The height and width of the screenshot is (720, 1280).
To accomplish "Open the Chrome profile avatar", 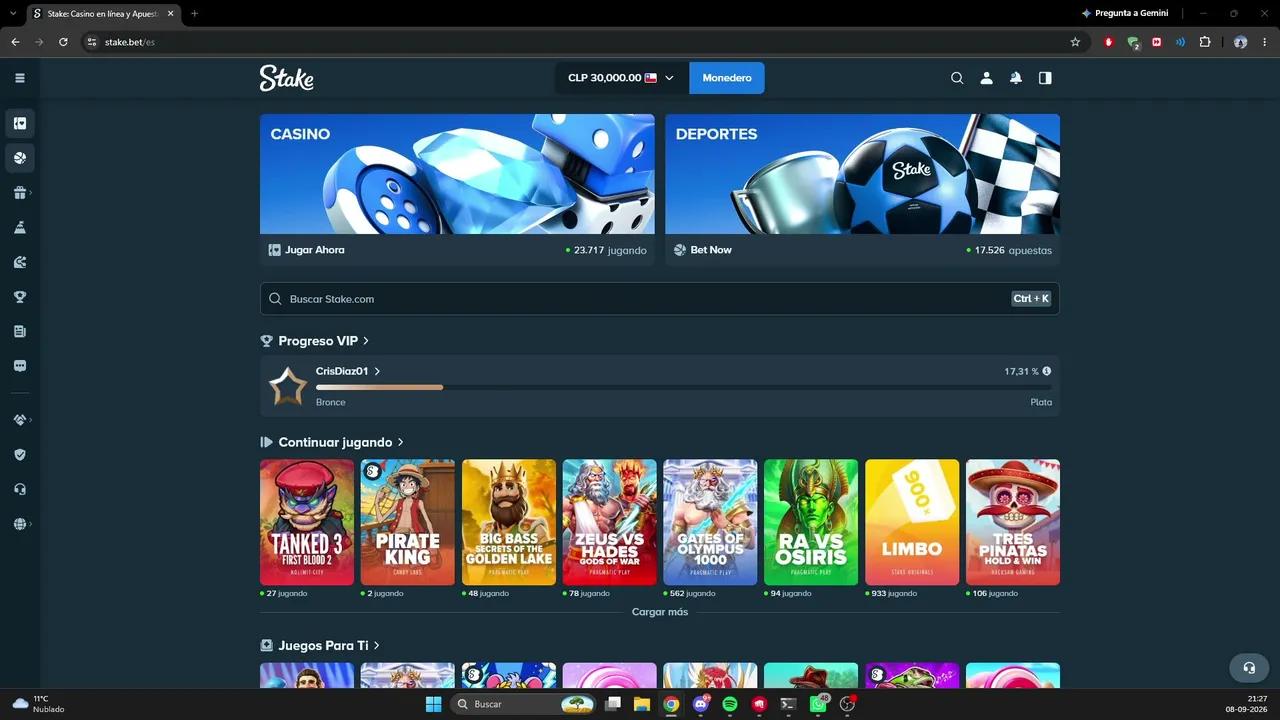I will tap(1240, 42).
